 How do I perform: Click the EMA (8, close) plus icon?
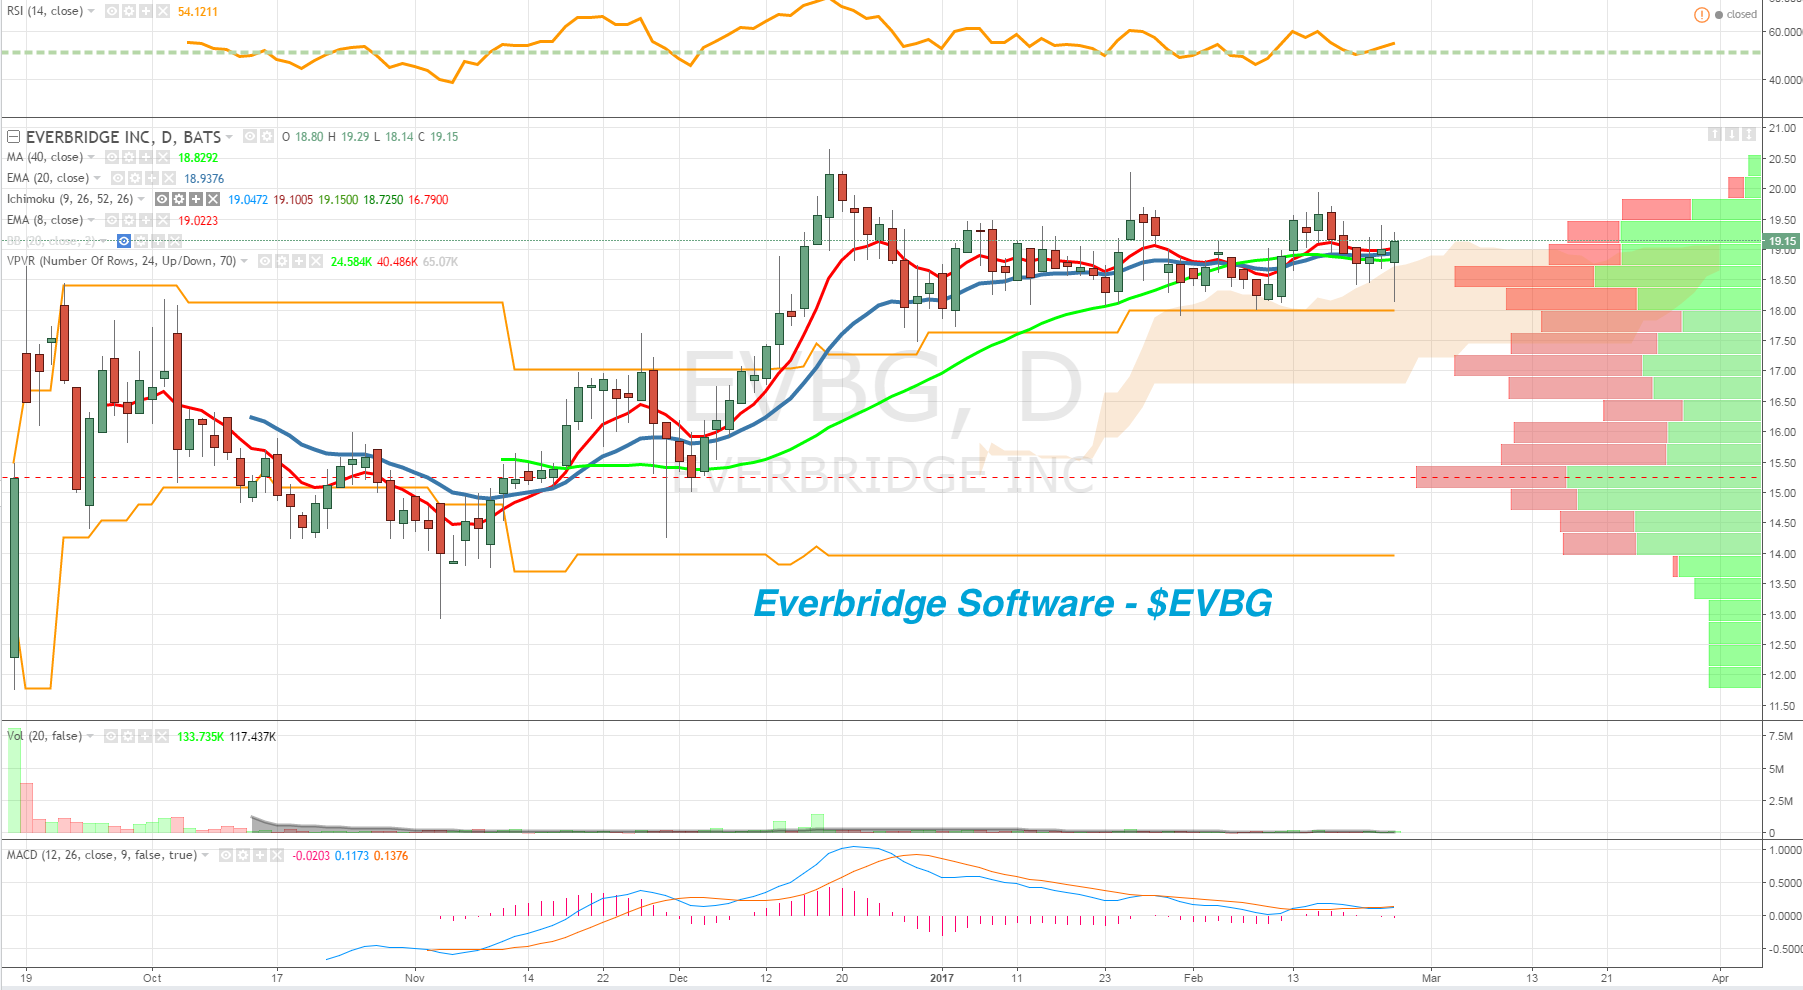(146, 220)
